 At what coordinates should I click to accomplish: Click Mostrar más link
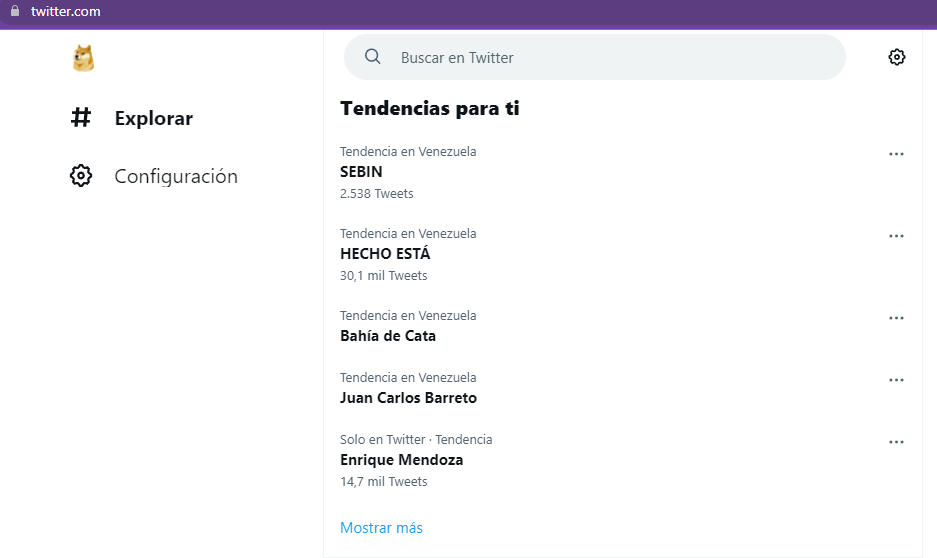[381, 528]
